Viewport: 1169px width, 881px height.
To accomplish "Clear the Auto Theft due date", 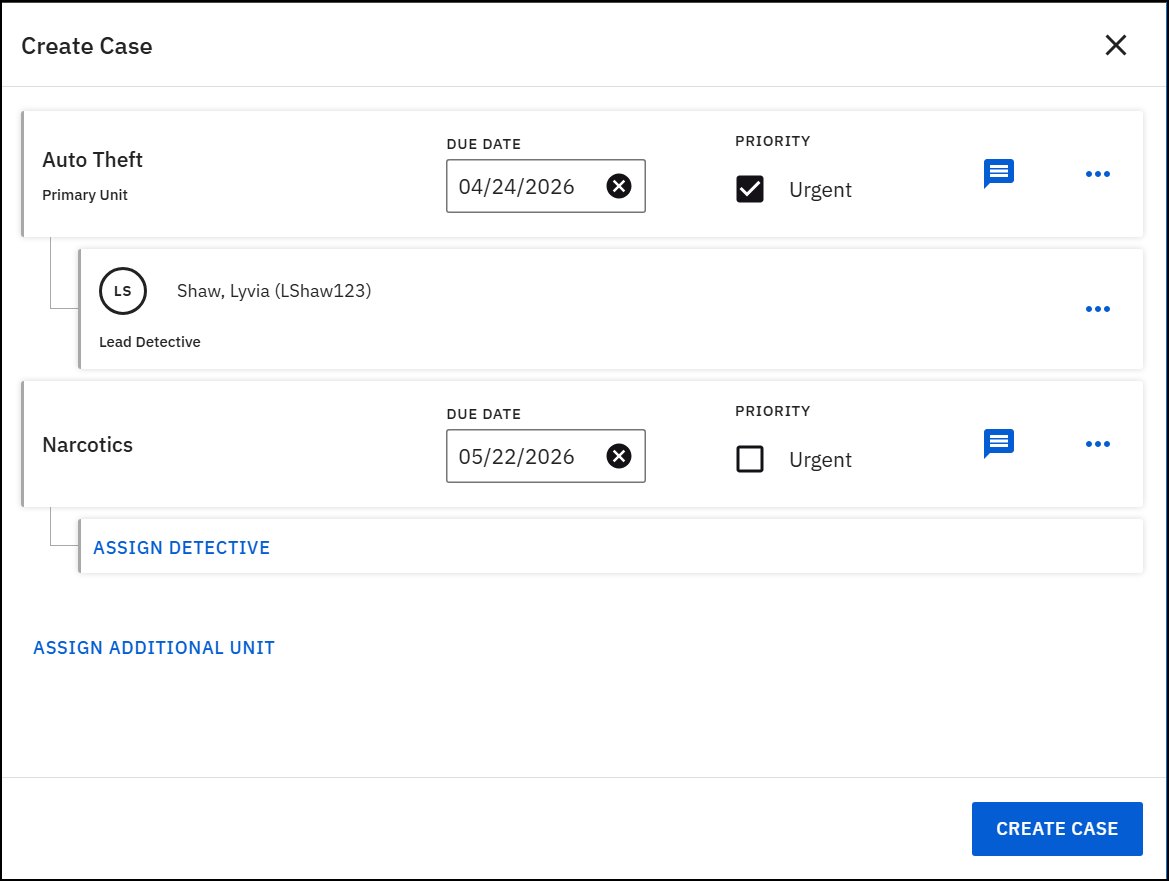I will coord(619,186).
